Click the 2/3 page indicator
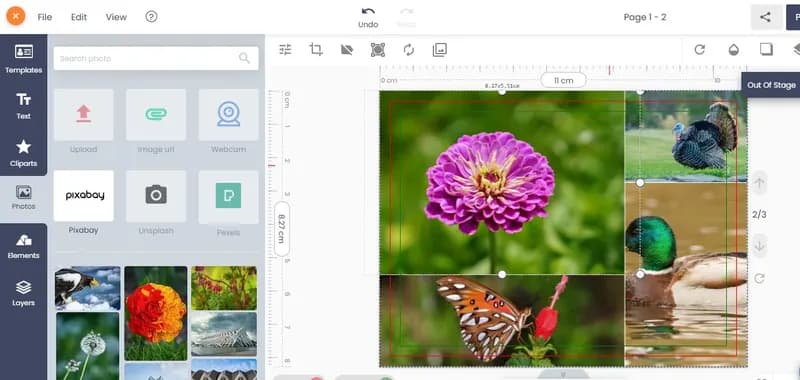 tap(759, 215)
